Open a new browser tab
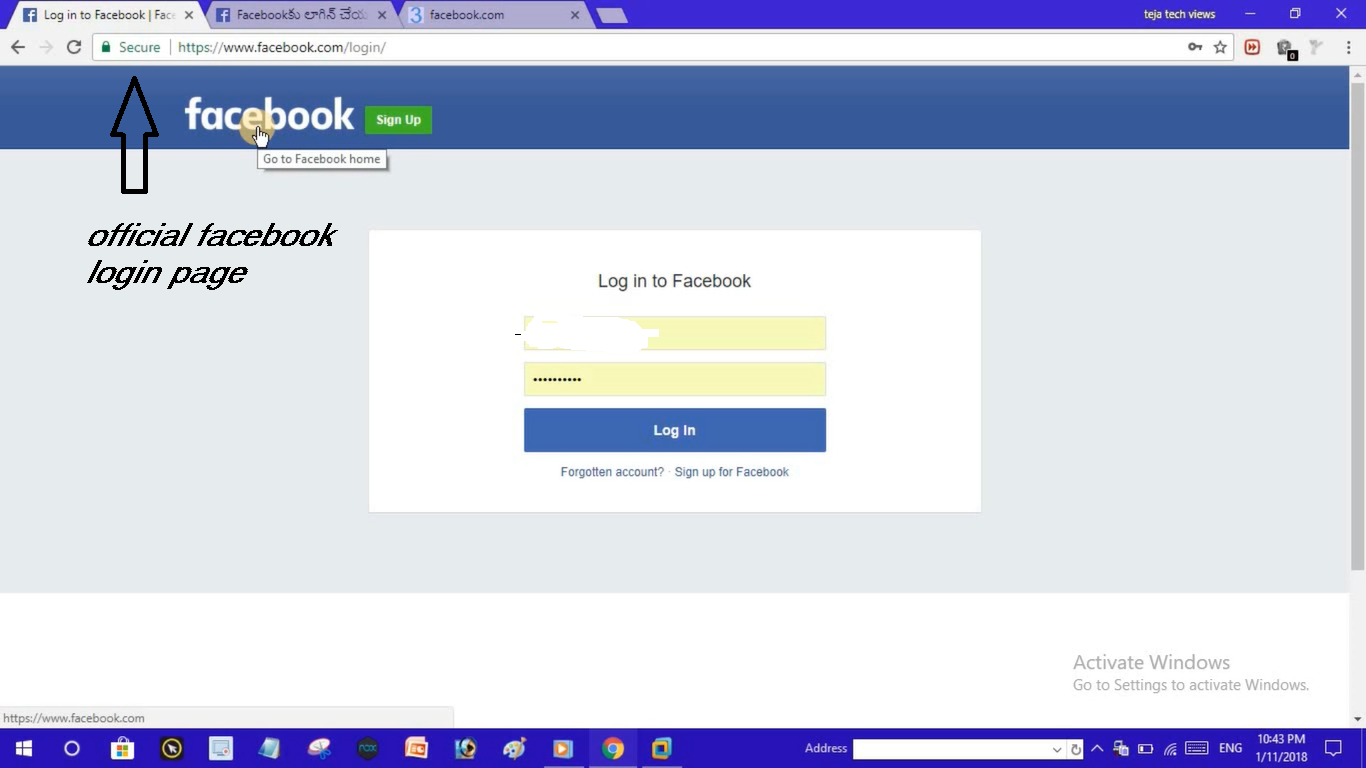Viewport: 1366px width, 768px height. tap(611, 15)
